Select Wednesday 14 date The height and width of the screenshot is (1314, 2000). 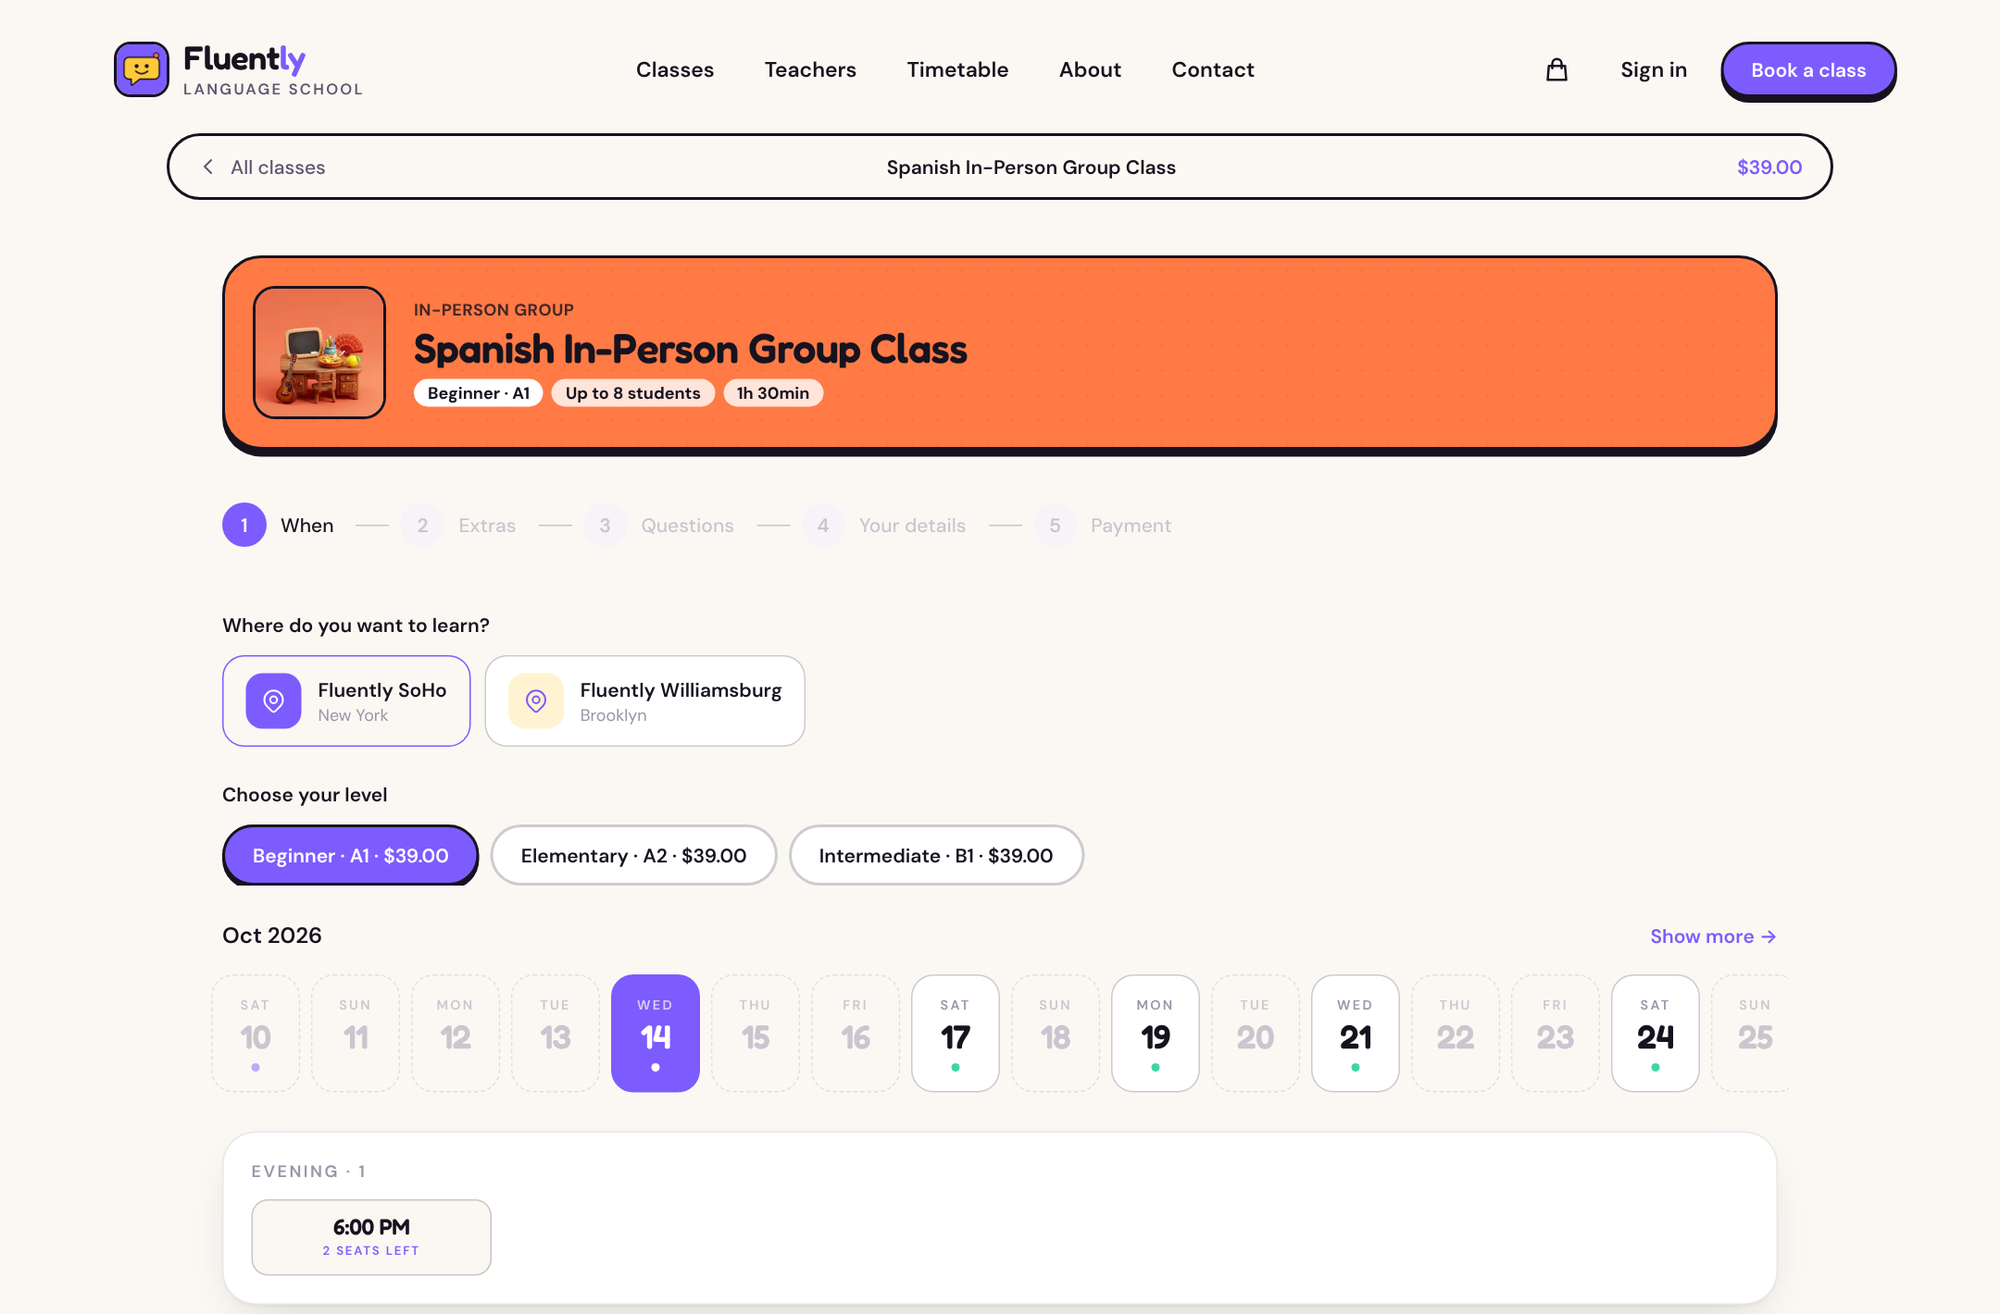pyautogui.click(x=655, y=1033)
